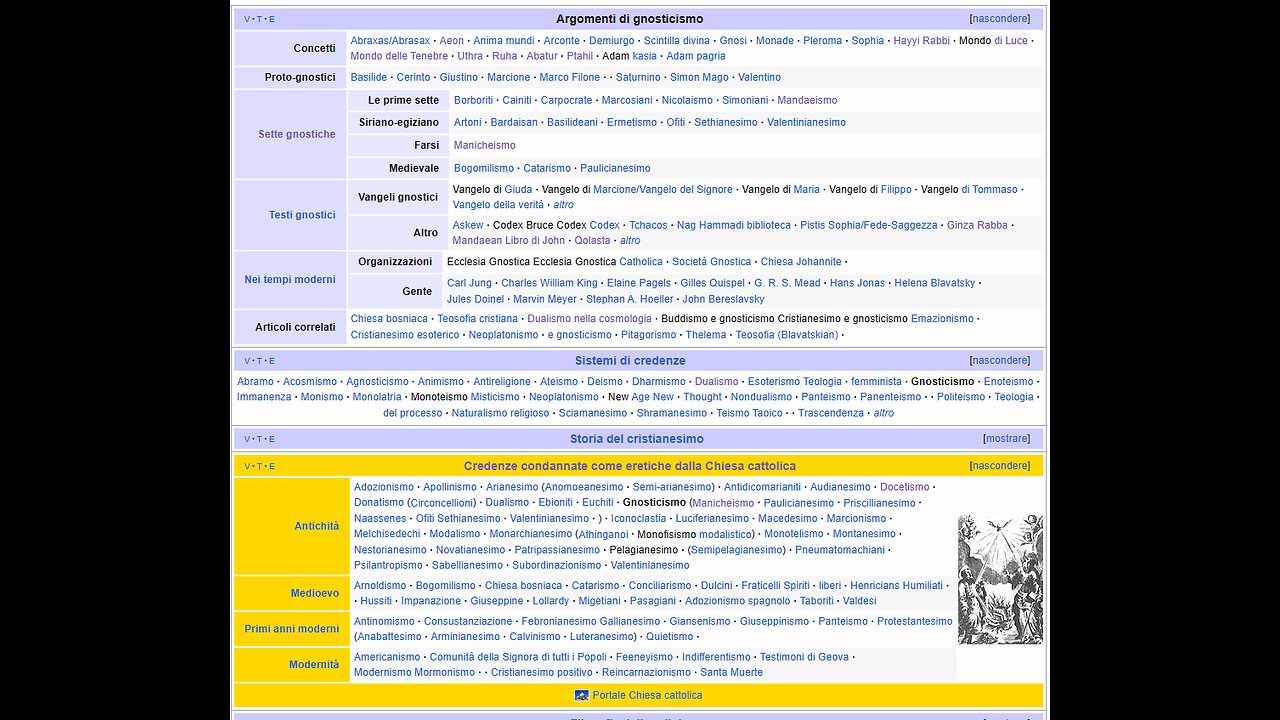Open the Società Gnostica link
The width and height of the screenshot is (1280, 720).
coord(711,262)
